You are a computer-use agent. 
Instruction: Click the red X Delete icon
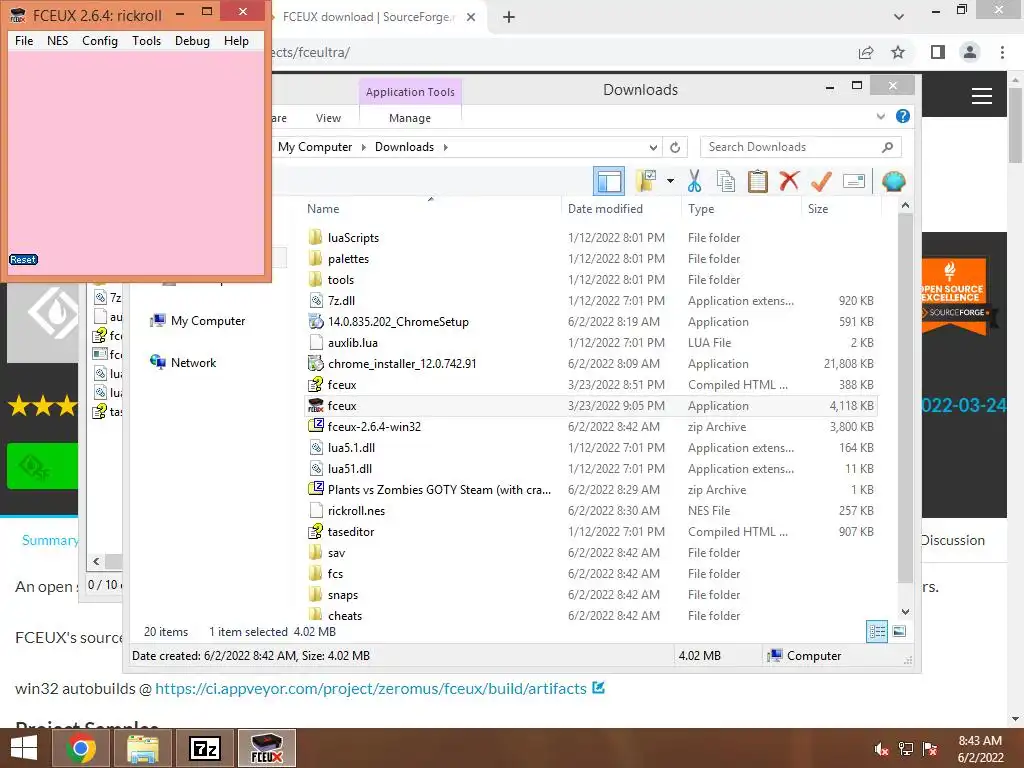[789, 180]
